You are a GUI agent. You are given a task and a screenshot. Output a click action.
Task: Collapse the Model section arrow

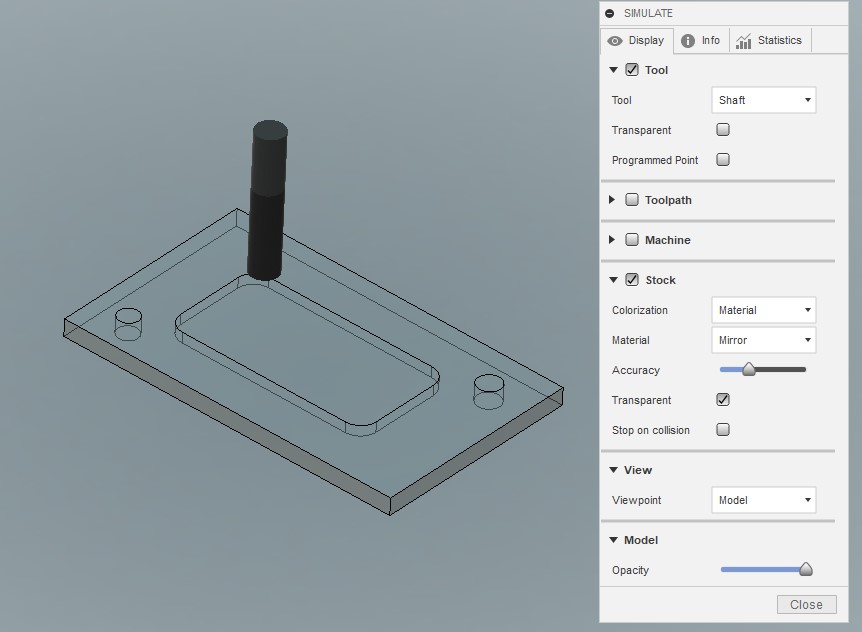(x=614, y=540)
